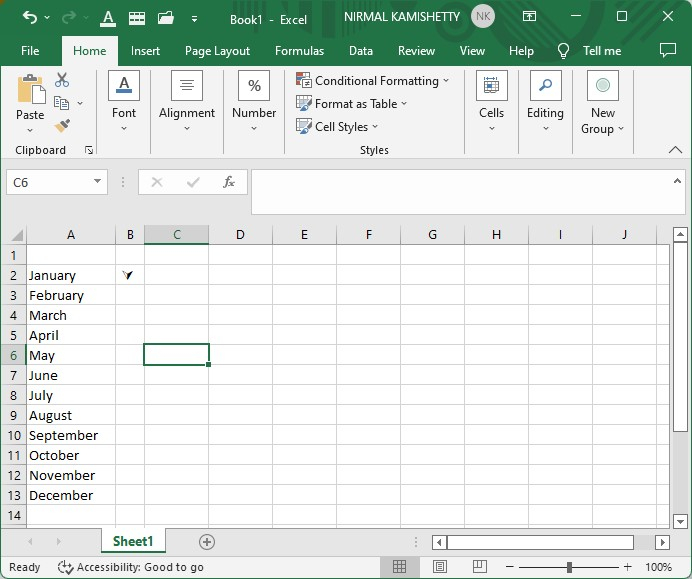Expand the Font group
This screenshot has width=692, height=579.
point(124,101)
